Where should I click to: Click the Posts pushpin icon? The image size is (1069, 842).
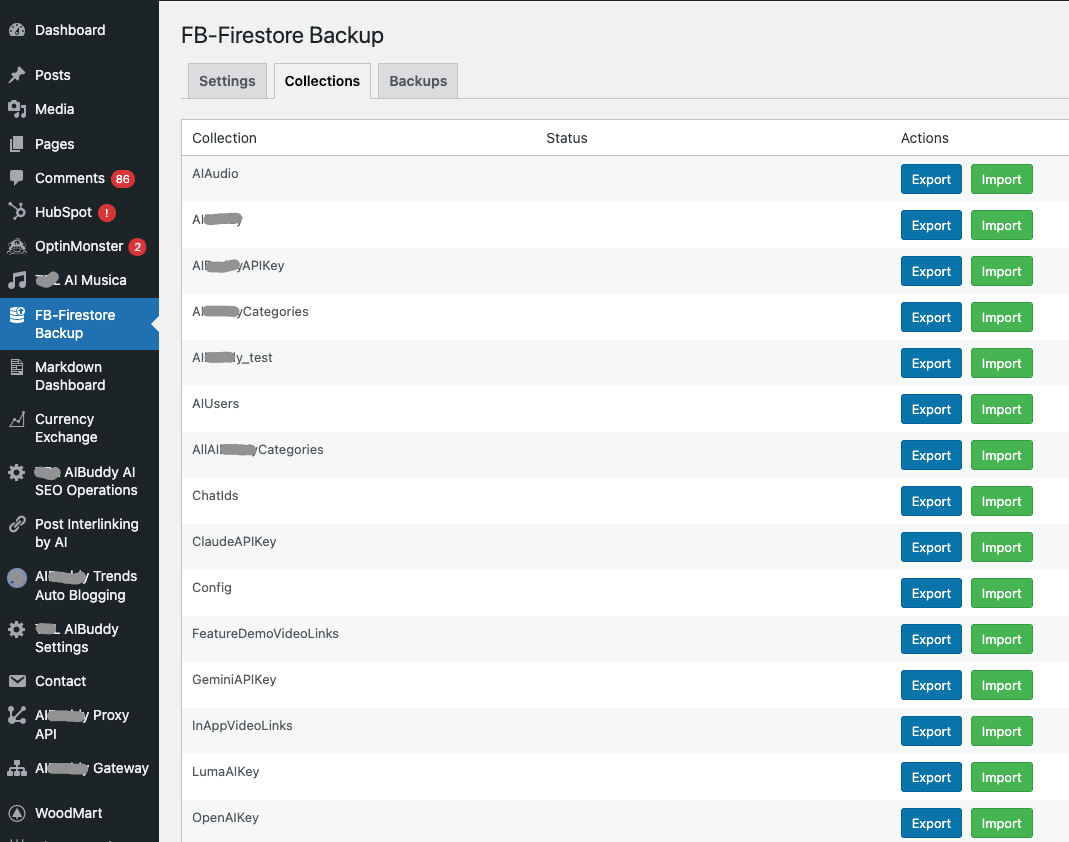17,75
